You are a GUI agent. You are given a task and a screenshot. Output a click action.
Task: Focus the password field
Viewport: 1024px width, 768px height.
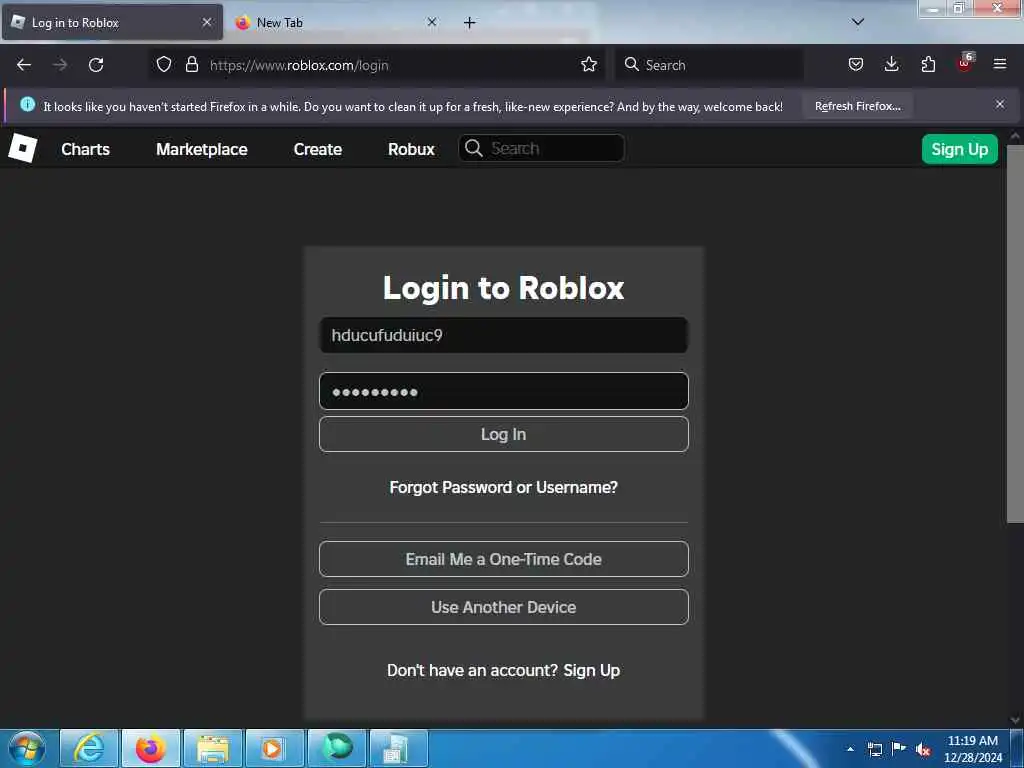click(x=504, y=391)
